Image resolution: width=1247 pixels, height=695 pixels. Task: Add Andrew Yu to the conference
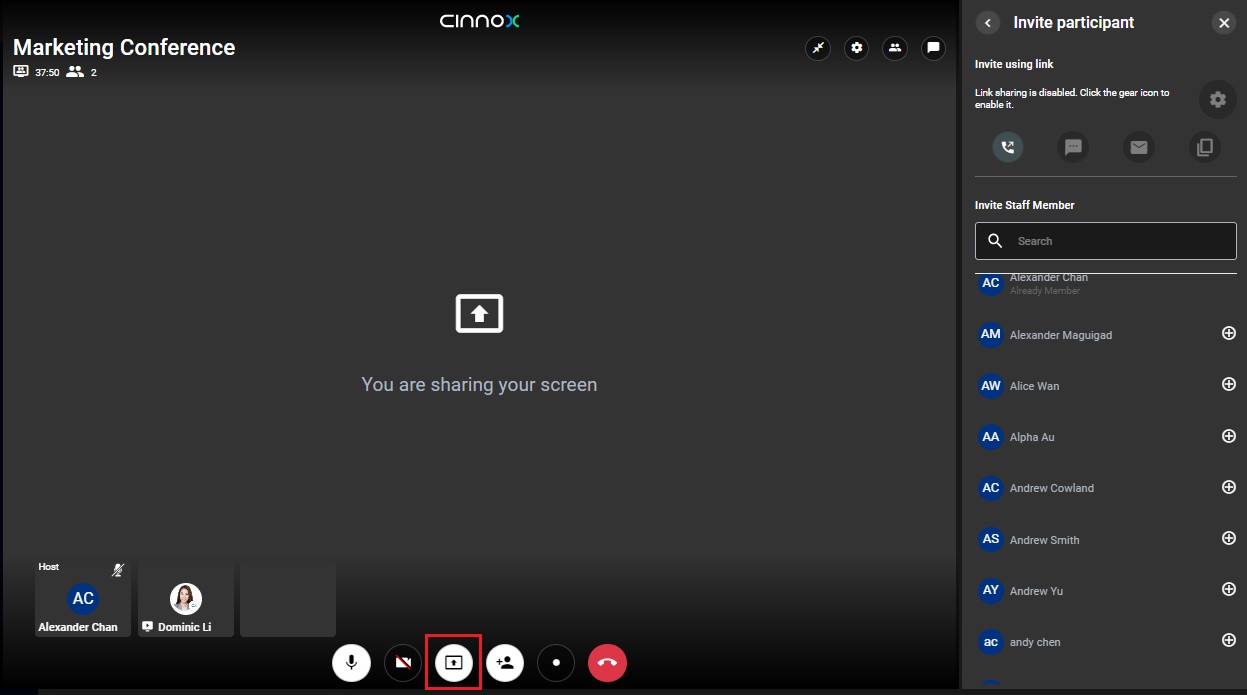click(x=1229, y=589)
